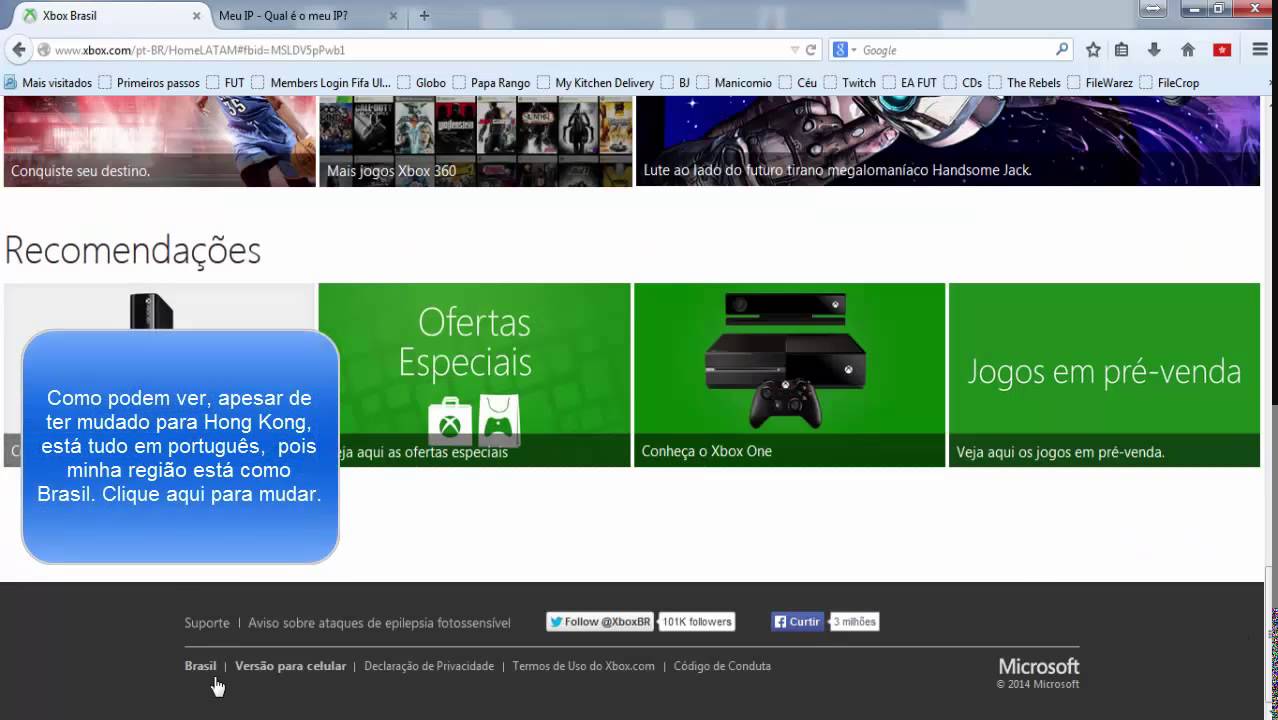
Task: Open the FileWarez bookmark
Action: (1100, 83)
